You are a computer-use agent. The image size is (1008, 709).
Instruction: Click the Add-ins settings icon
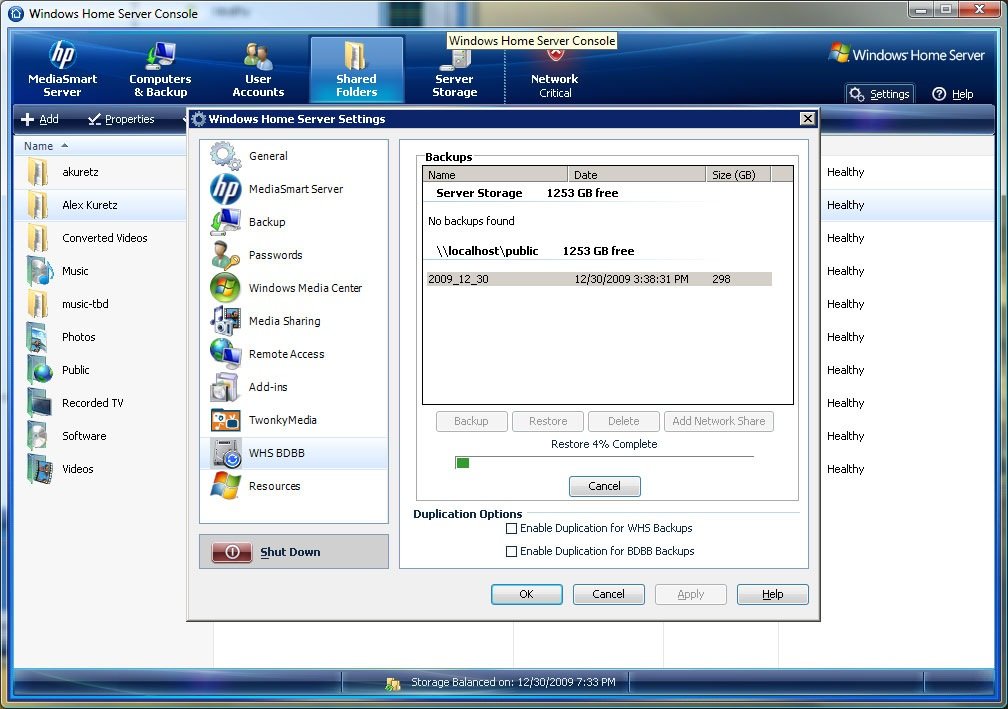[x=226, y=387]
